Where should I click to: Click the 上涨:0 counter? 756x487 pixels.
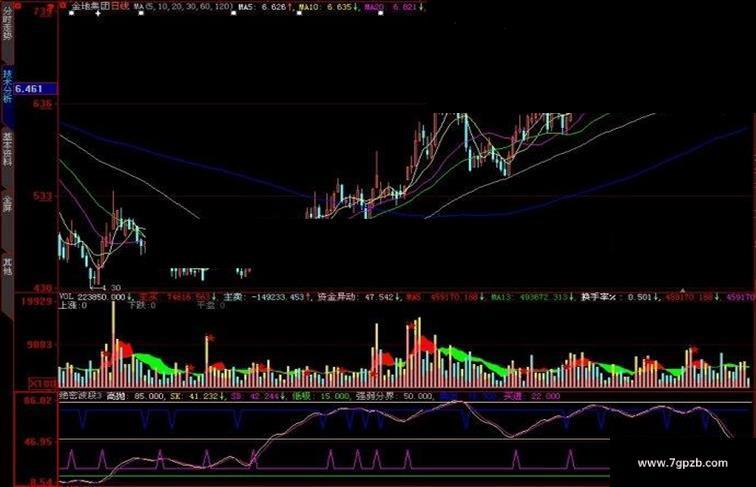[x=72, y=305]
